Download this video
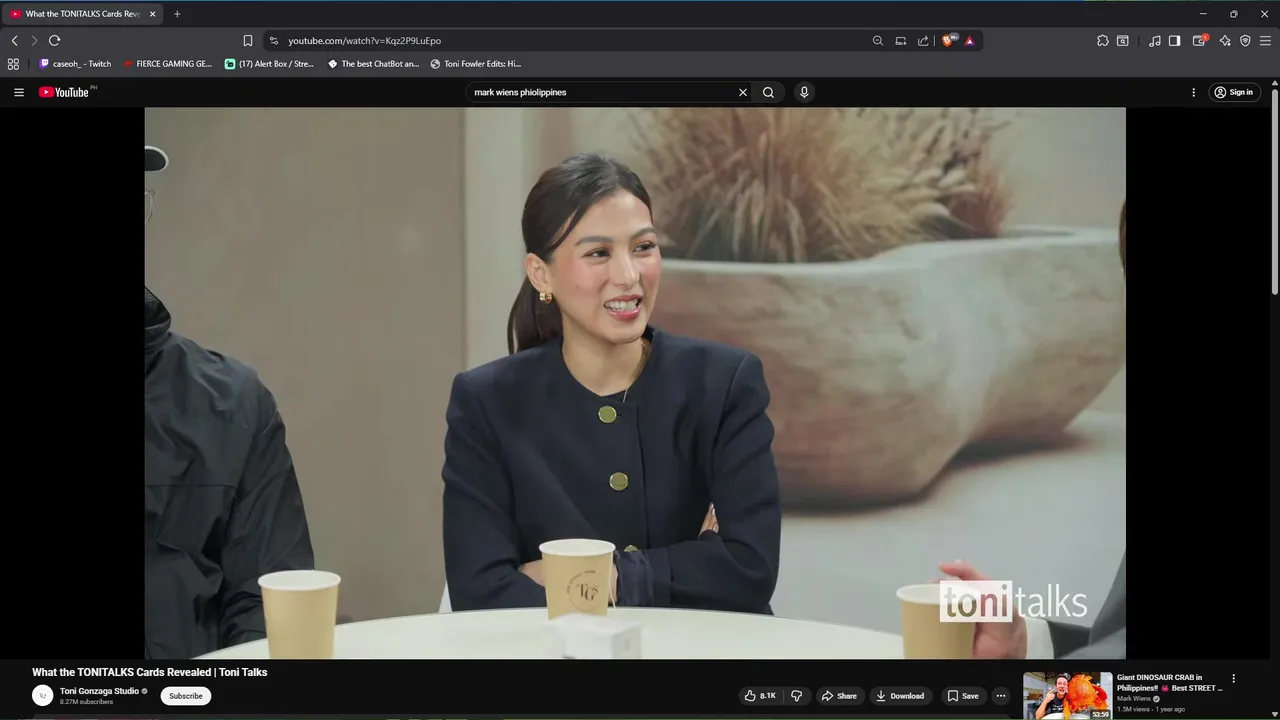Viewport: 1280px width, 720px height. pos(900,696)
